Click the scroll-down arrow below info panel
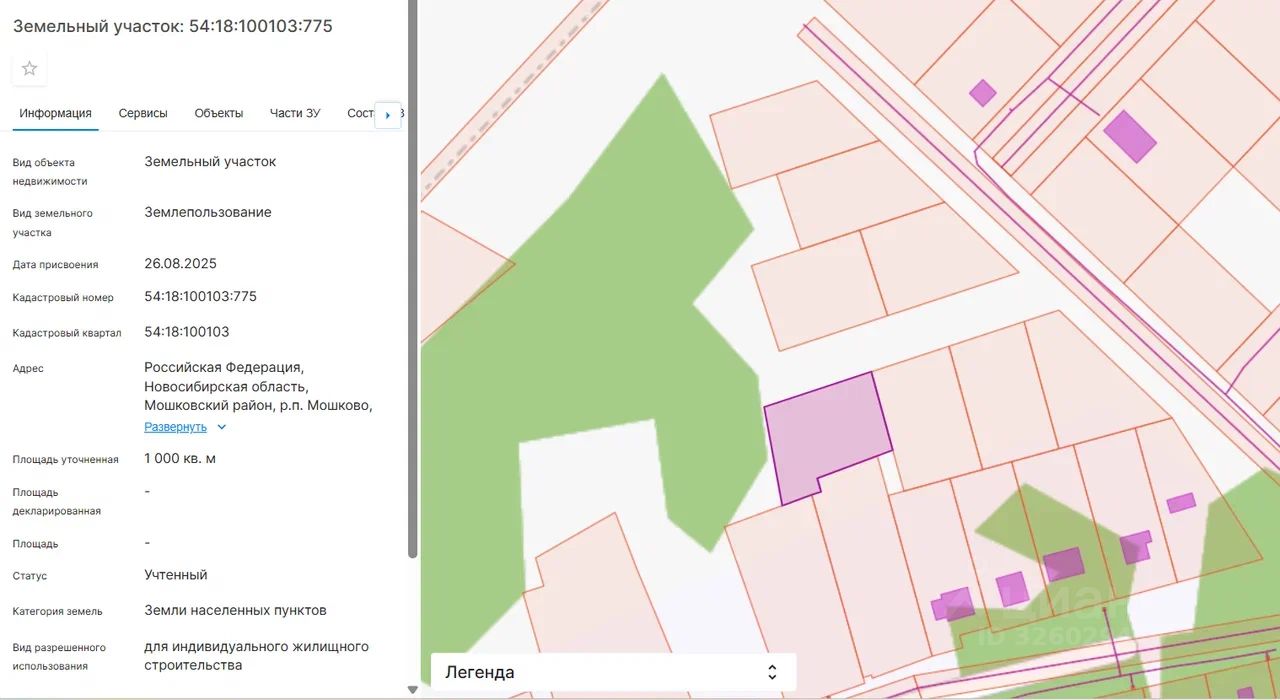The image size is (1280, 700). point(412,690)
